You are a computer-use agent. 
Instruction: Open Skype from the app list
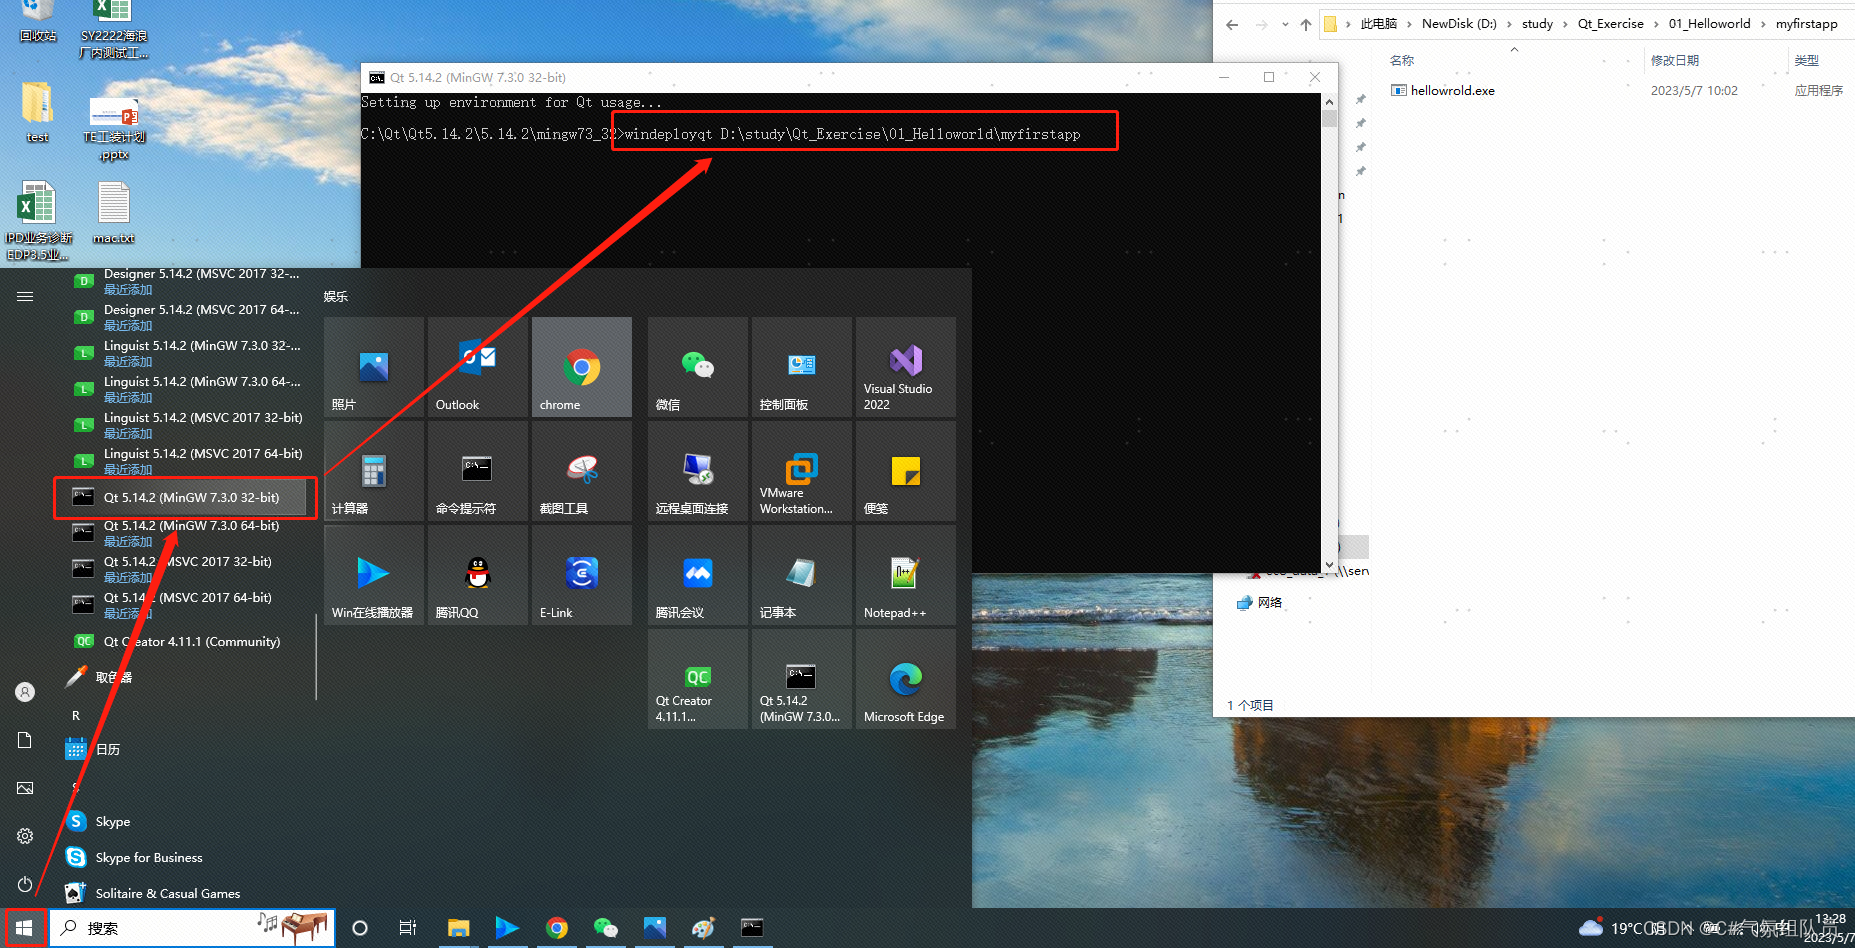(185, 822)
